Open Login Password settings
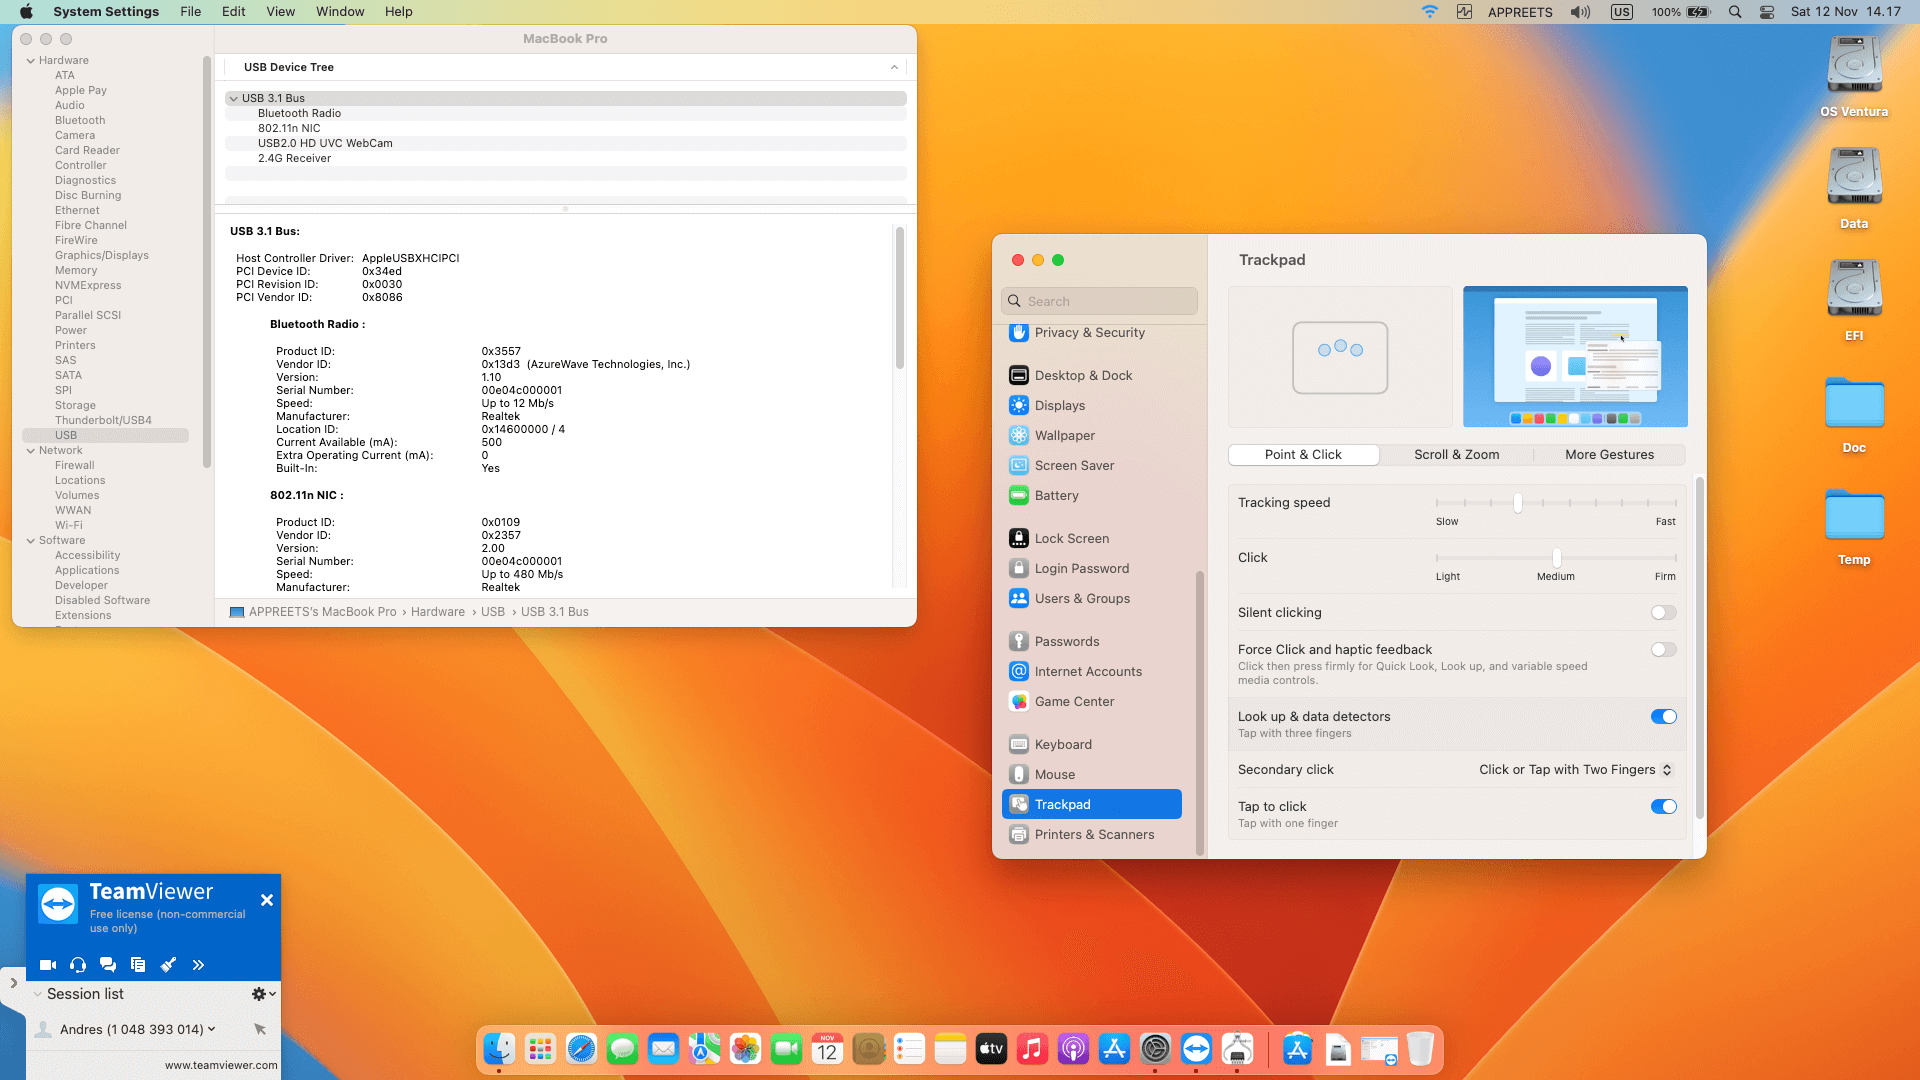This screenshot has height=1080, width=1920. point(1092,568)
